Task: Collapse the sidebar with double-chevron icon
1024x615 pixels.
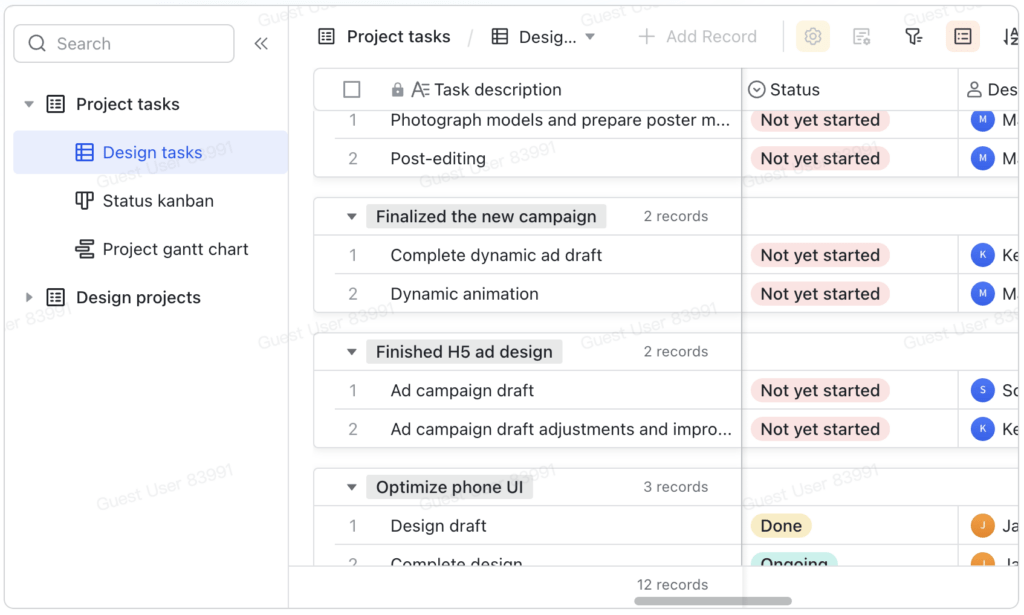Action: (261, 44)
